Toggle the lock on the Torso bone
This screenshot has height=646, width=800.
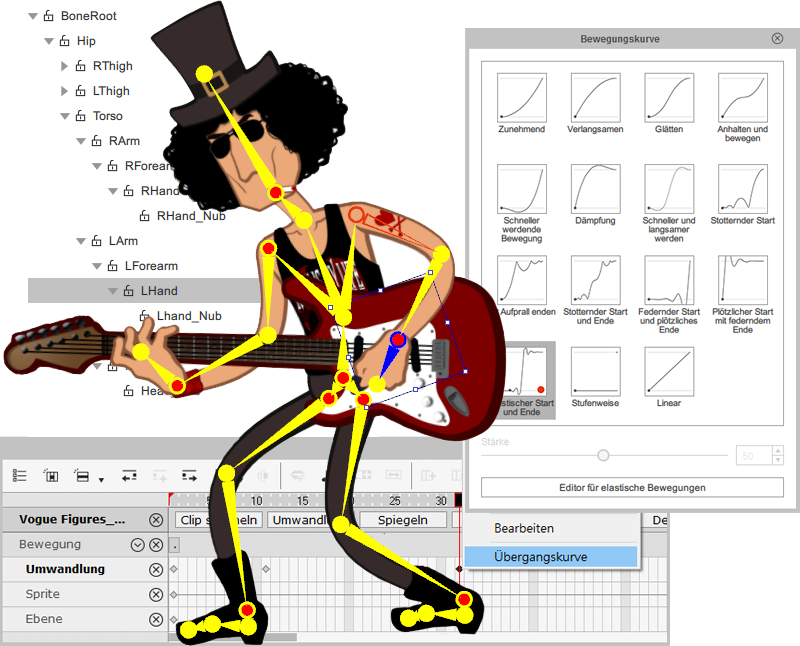81,116
